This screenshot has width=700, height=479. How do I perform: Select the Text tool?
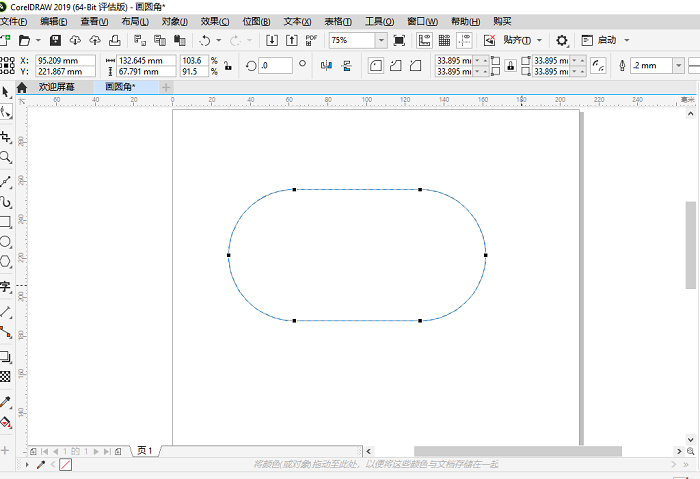6,286
